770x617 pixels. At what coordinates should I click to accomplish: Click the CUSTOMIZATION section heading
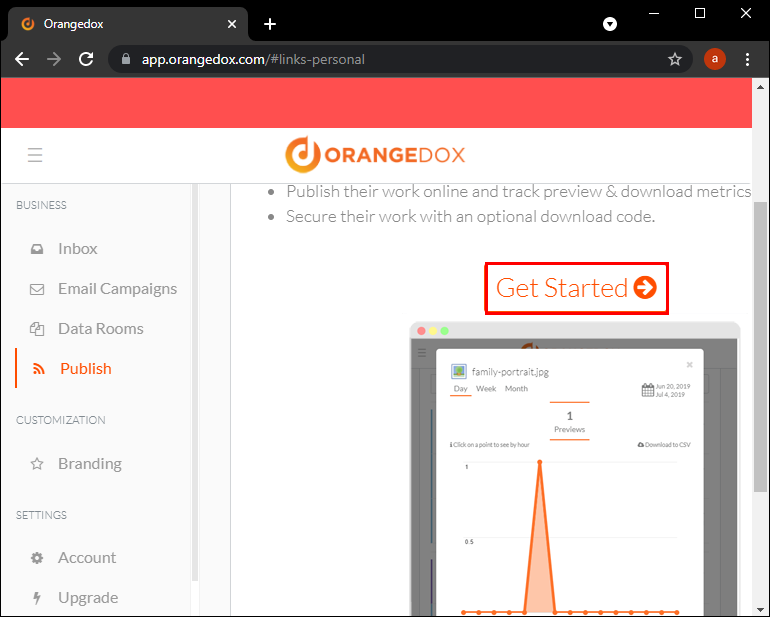click(61, 421)
